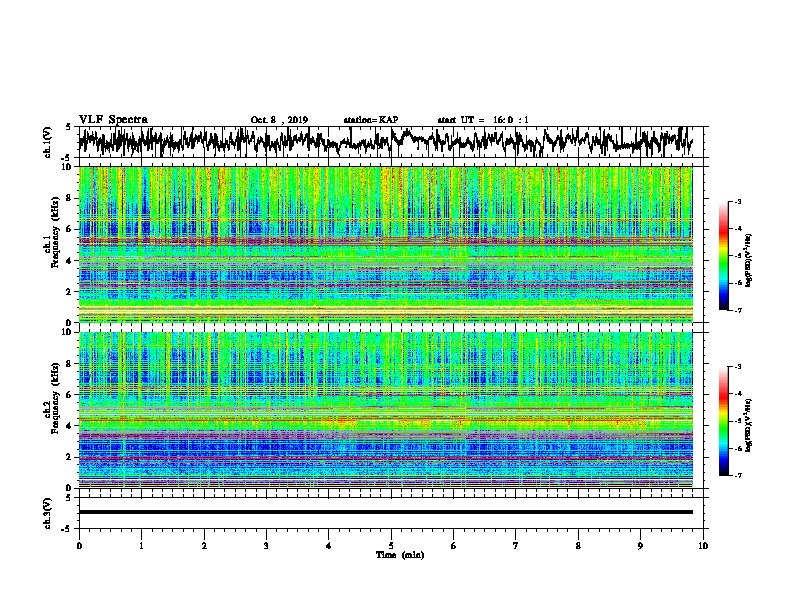The height and width of the screenshot is (612, 792).
Task: Click the VLF Spectra plot title
Action: click(x=113, y=120)
